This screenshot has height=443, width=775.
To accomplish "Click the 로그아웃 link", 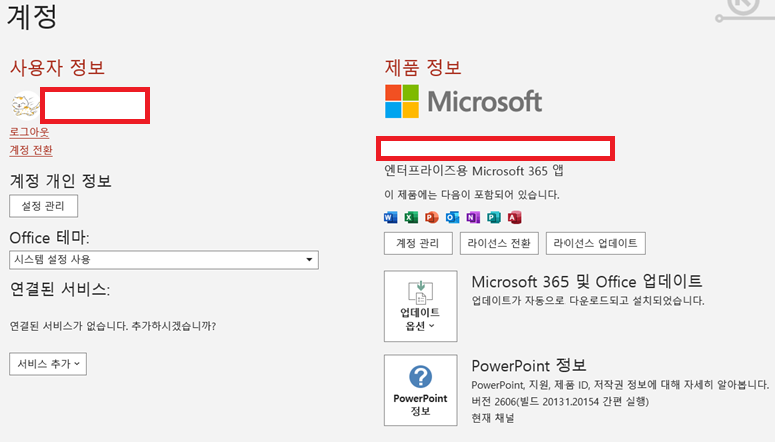I will point(30,133).
